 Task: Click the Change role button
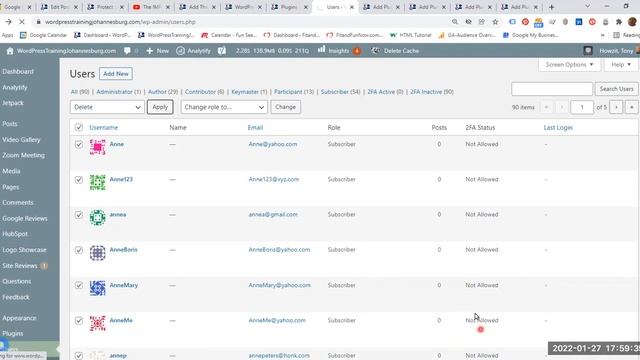285,107
